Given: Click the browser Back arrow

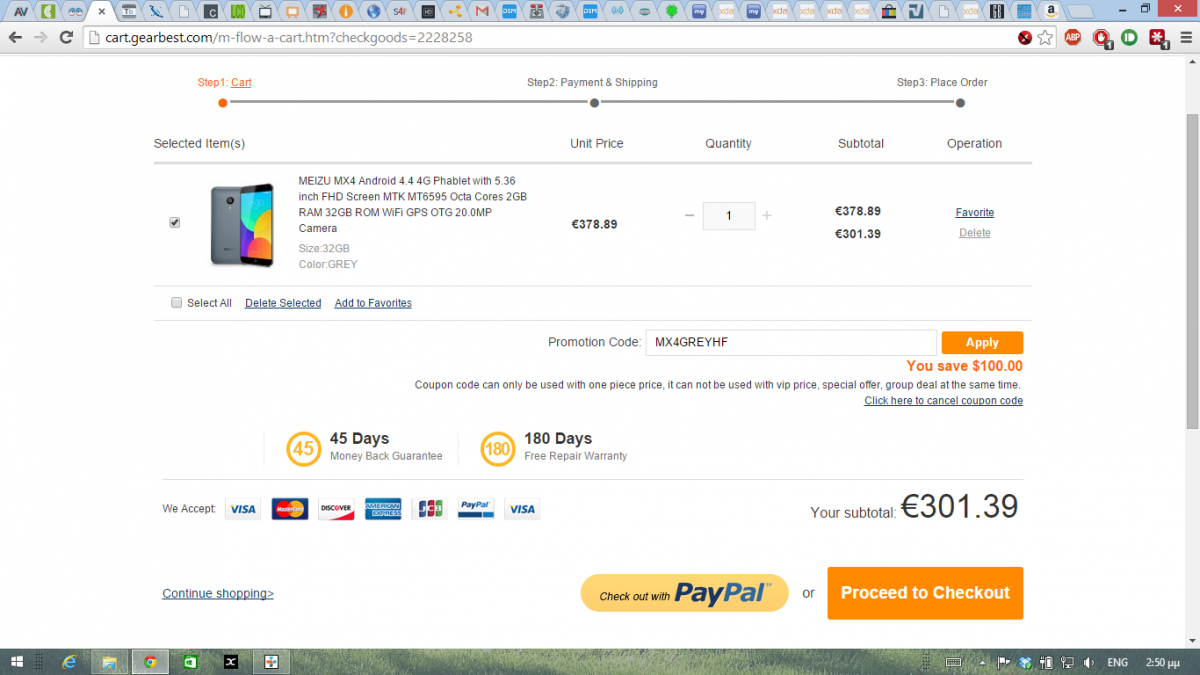Looking at the screenshot, I should [x=15, y=37].
